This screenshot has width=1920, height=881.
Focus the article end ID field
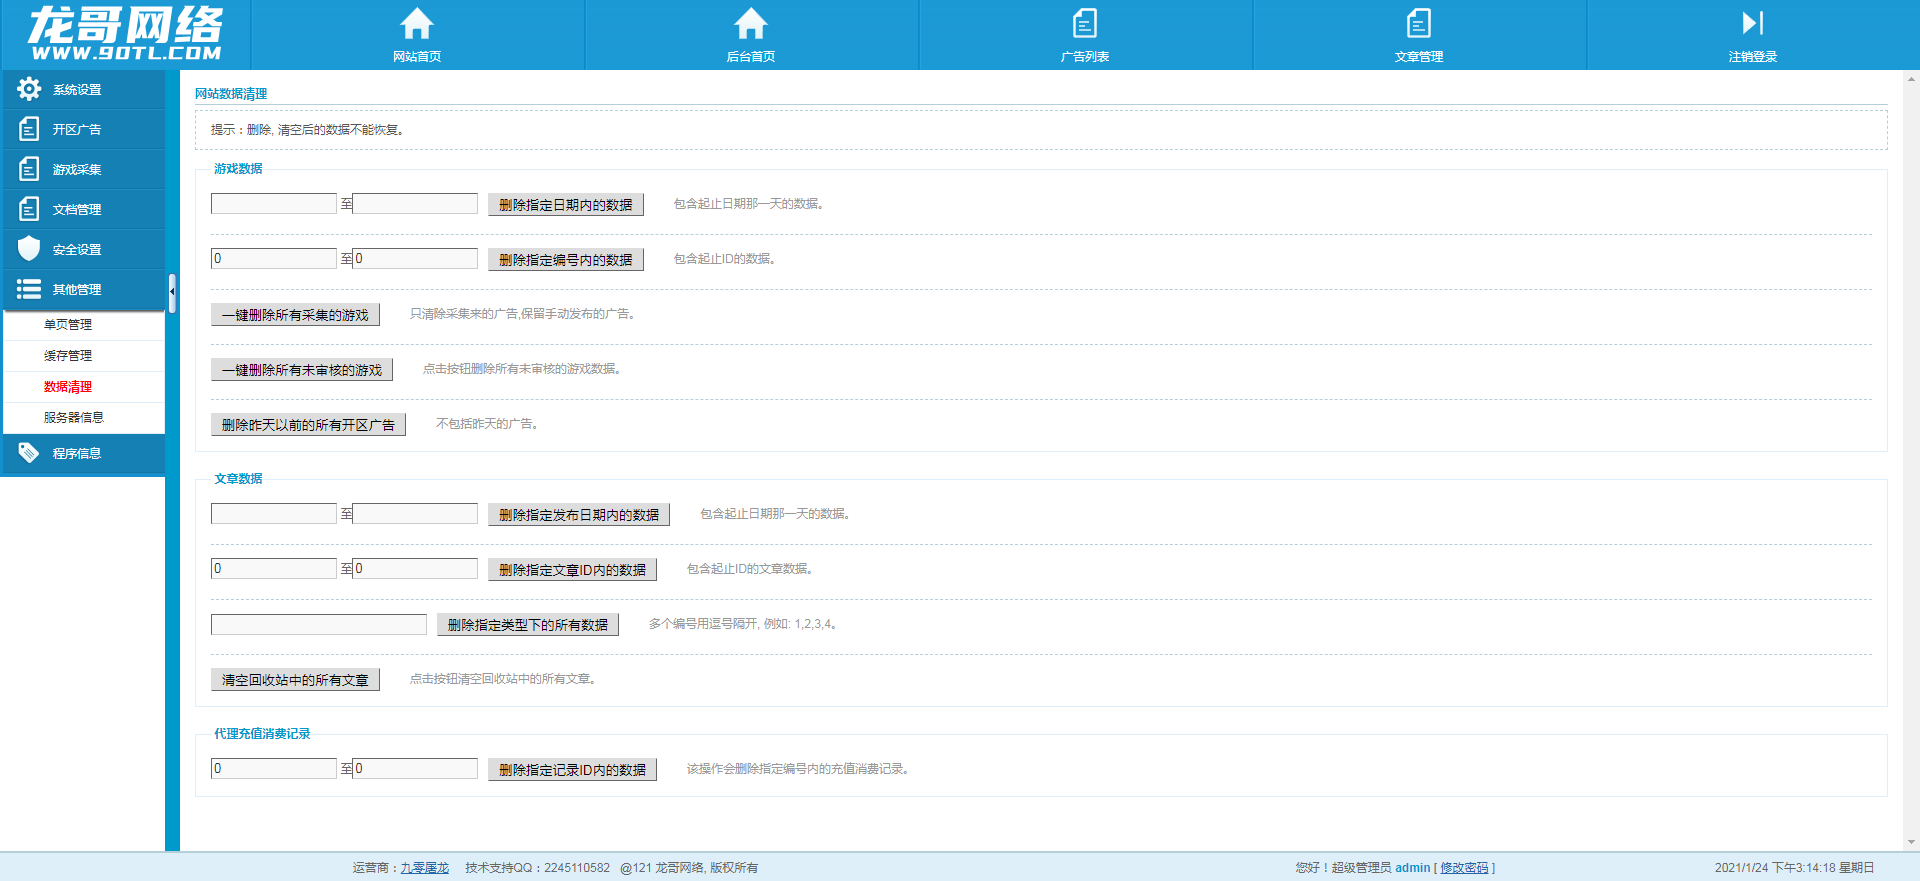coord(415,569)
